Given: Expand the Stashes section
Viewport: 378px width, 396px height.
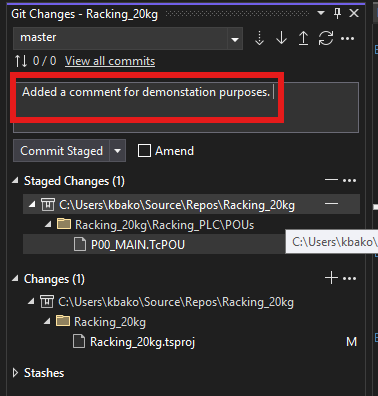Looking at the screenshot, I should click(15, 373).
